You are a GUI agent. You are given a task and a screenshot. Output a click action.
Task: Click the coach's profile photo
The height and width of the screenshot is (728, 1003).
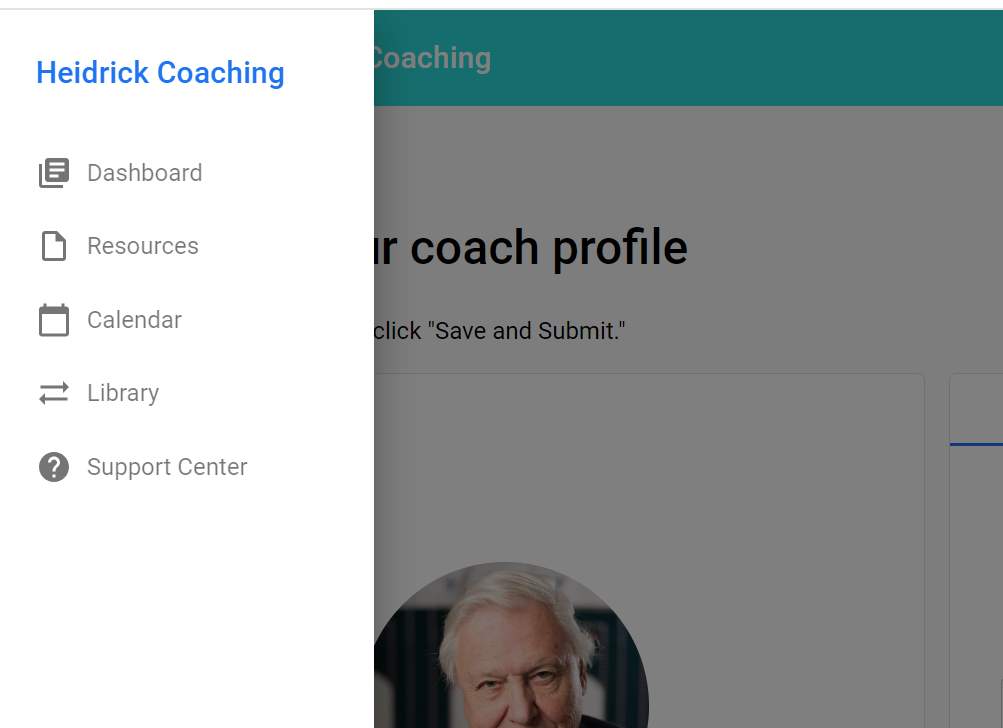pyautogui.click(x=510, y=650)
